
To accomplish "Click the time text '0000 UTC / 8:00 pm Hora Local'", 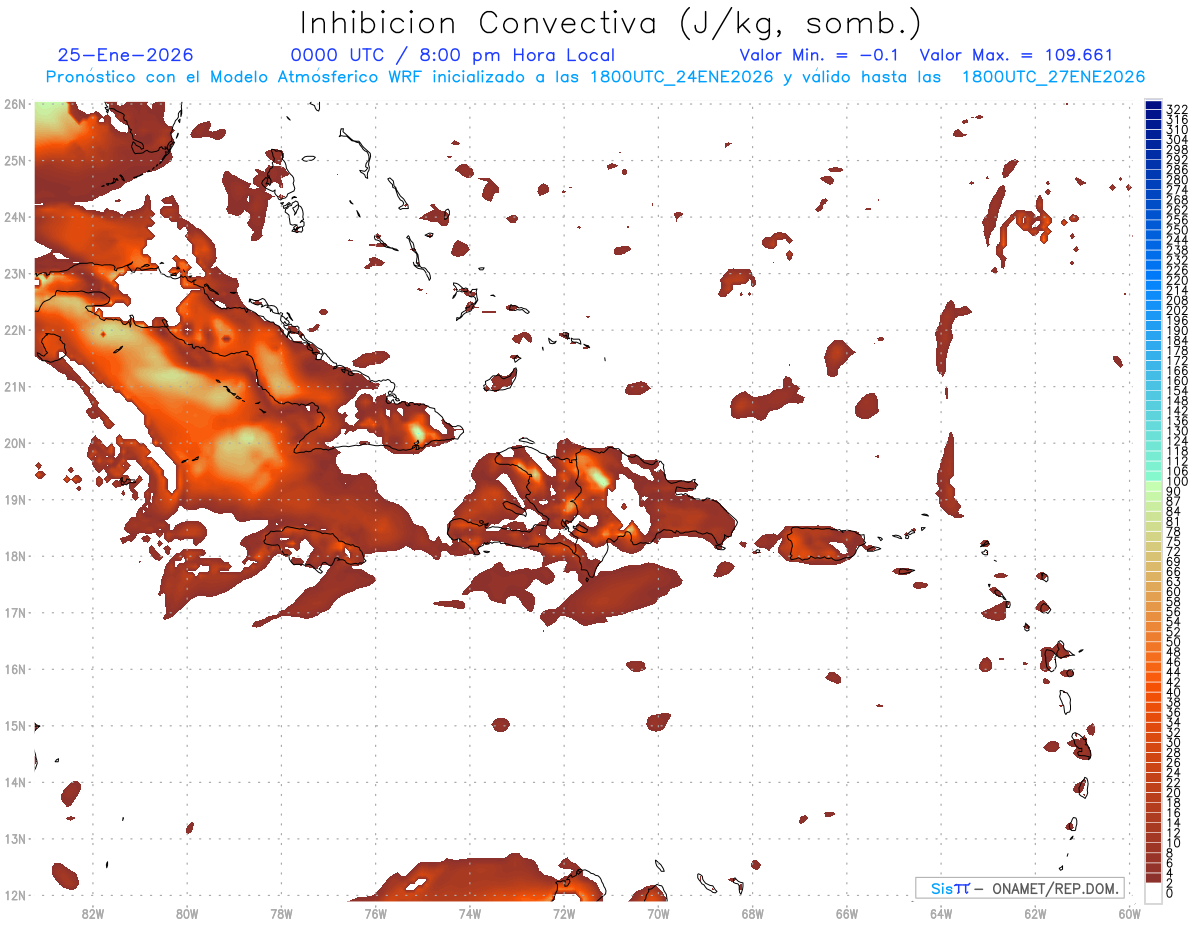I will (452, 55).
